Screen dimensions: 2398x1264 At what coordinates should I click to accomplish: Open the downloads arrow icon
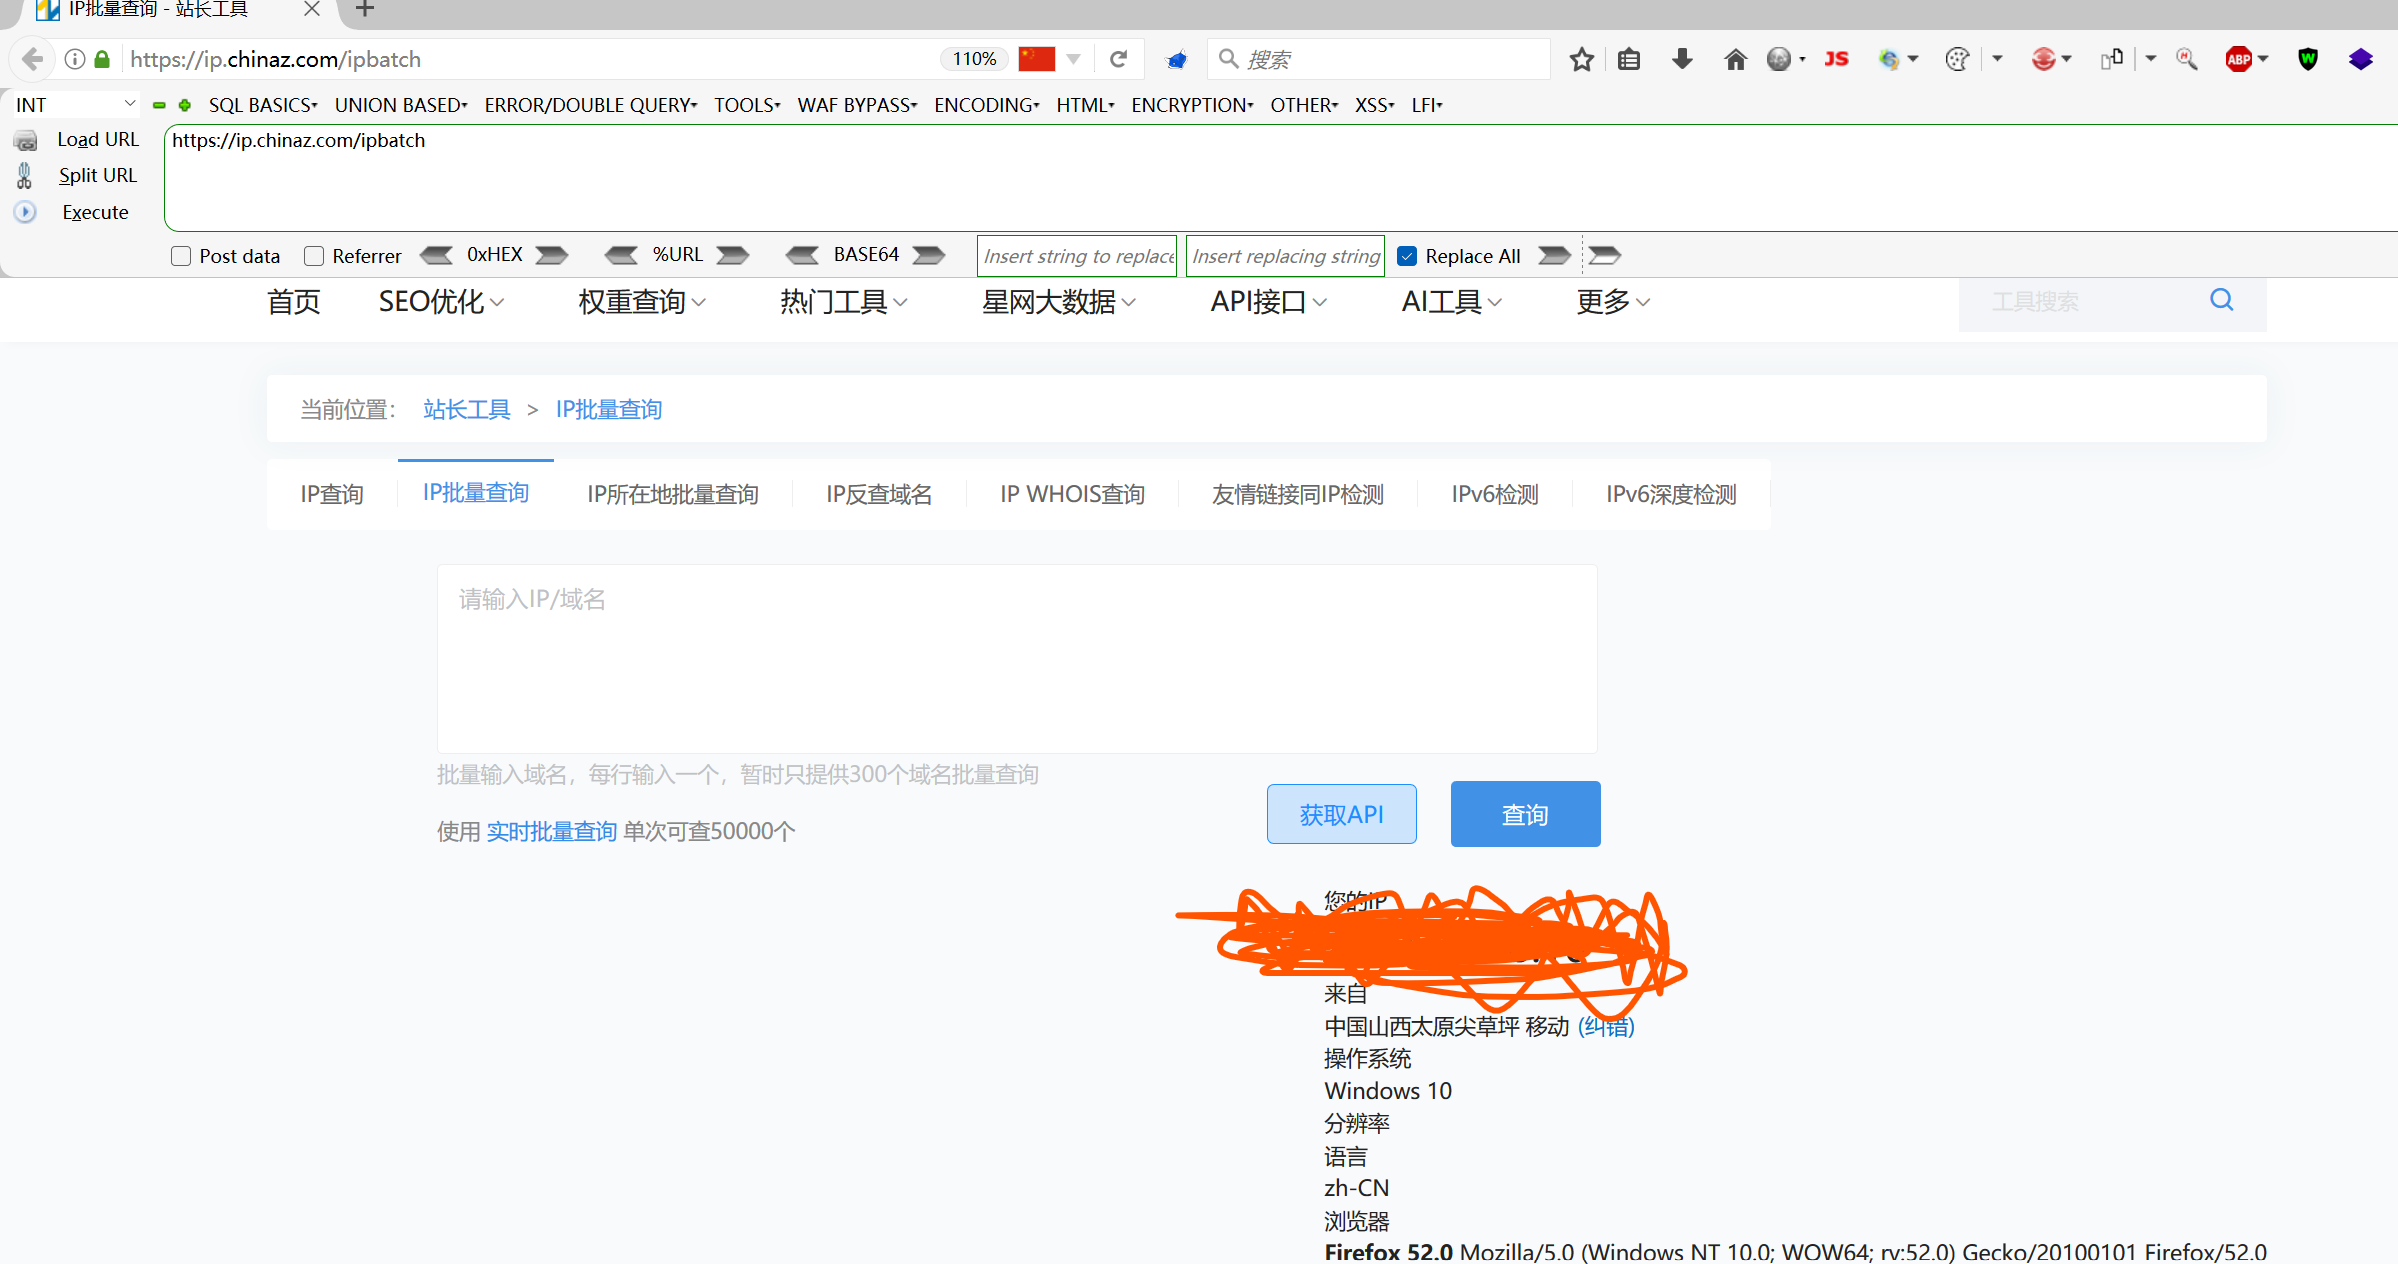point(1682,60)
